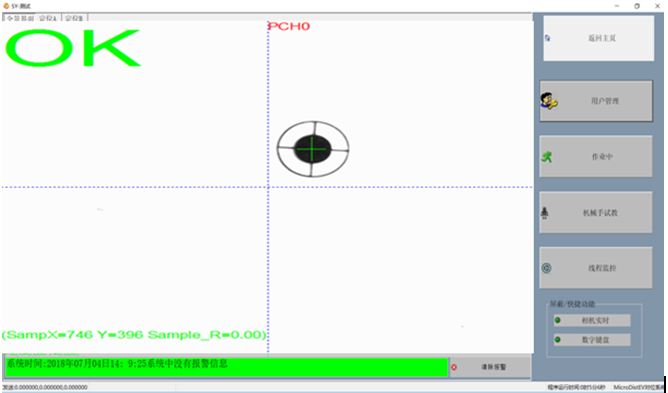This screenshot has height=393, width=668.
Task: Open 用户管理 user management
Action: click(x=596, y=101)
